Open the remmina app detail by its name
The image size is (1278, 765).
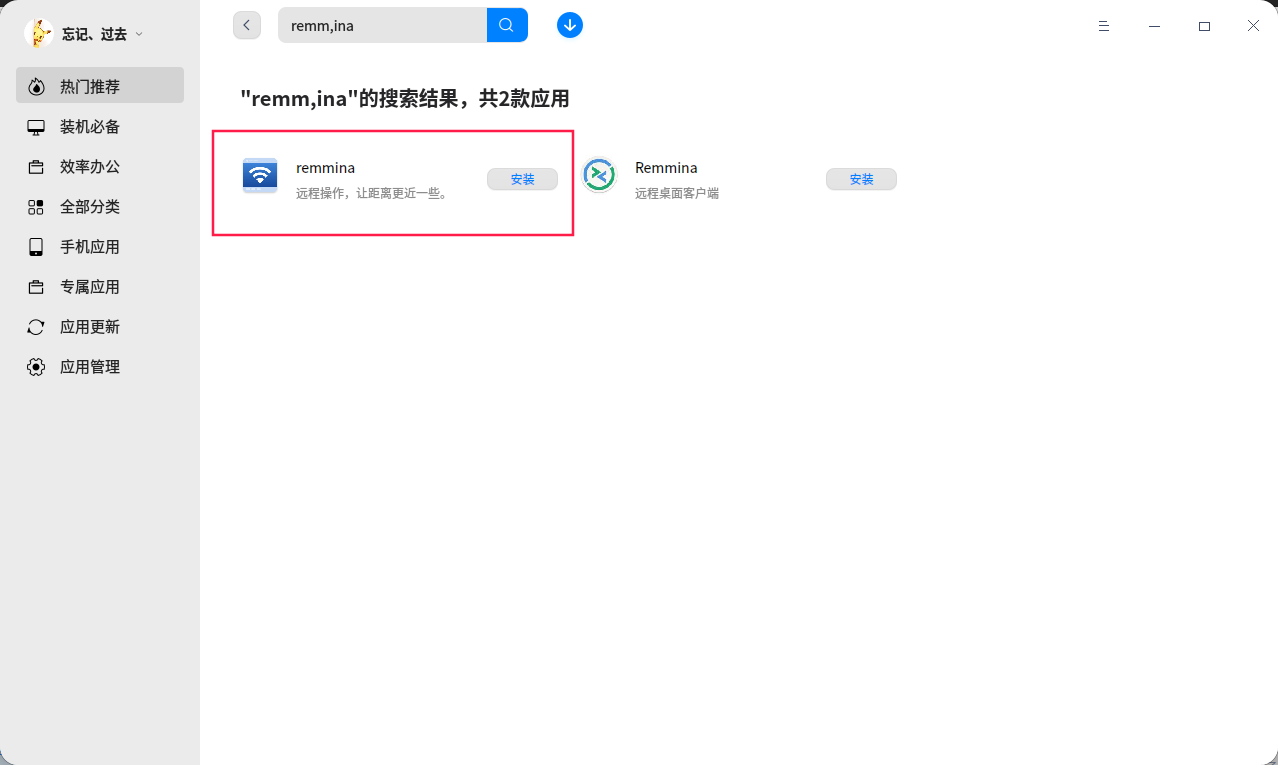coord(325,167)
